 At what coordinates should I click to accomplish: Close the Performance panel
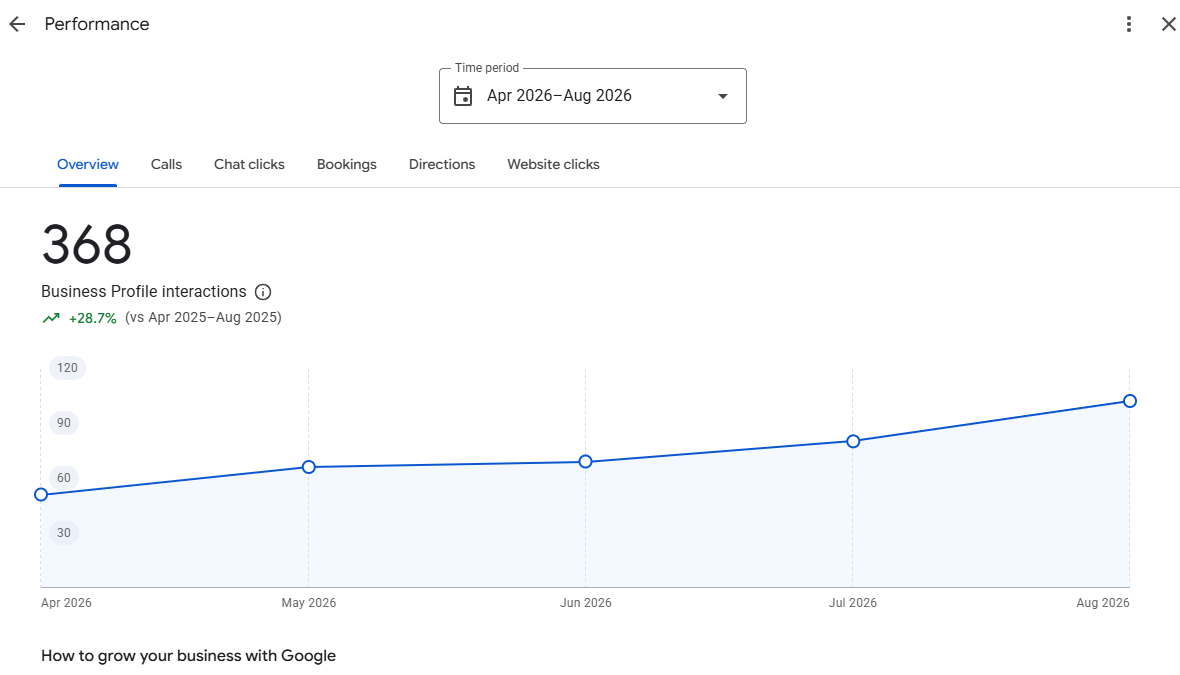click(x=1168, y=24)
